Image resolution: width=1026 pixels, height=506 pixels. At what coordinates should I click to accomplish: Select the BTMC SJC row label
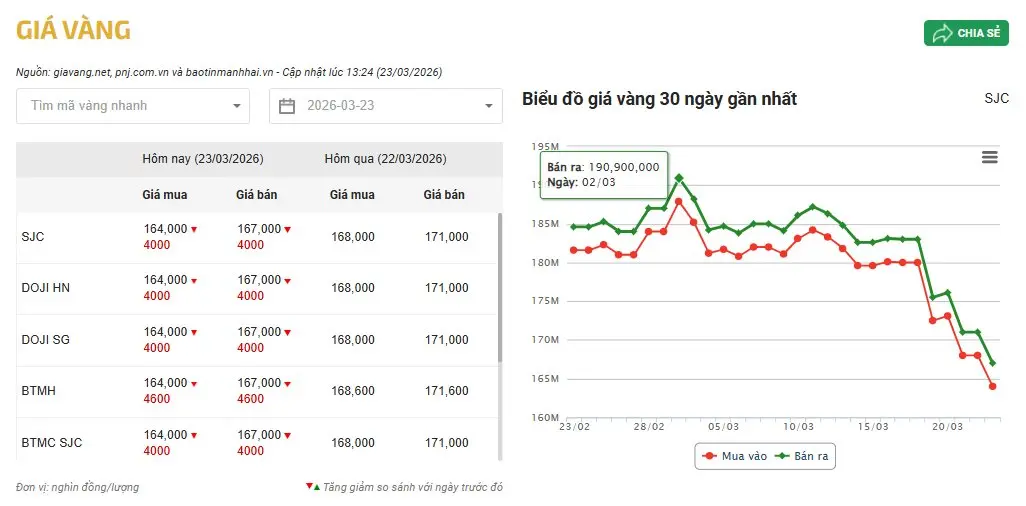click(52, 443)
